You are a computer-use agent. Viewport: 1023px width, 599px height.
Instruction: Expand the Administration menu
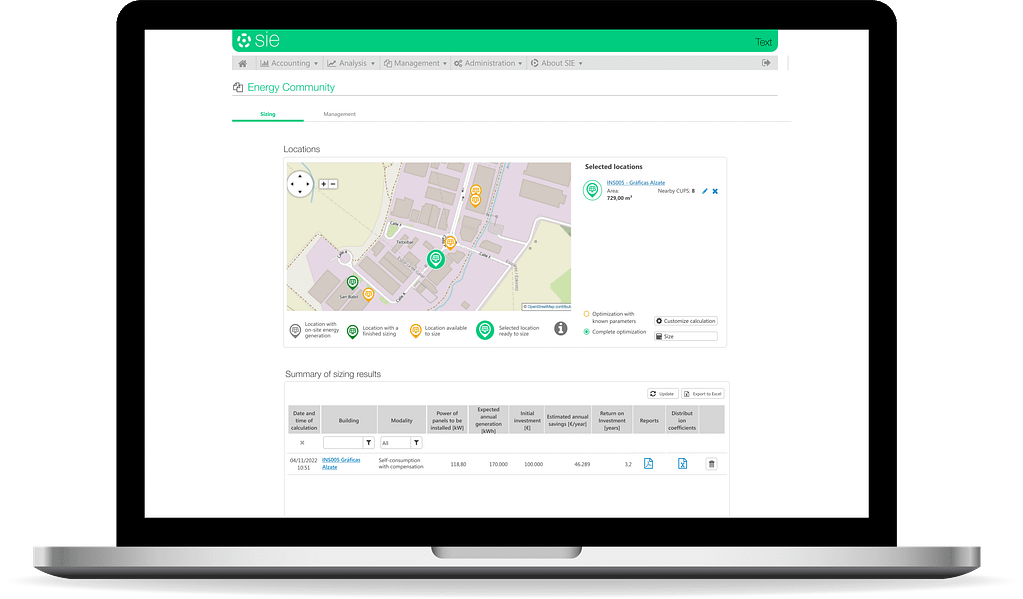click(x=488, y=63)
